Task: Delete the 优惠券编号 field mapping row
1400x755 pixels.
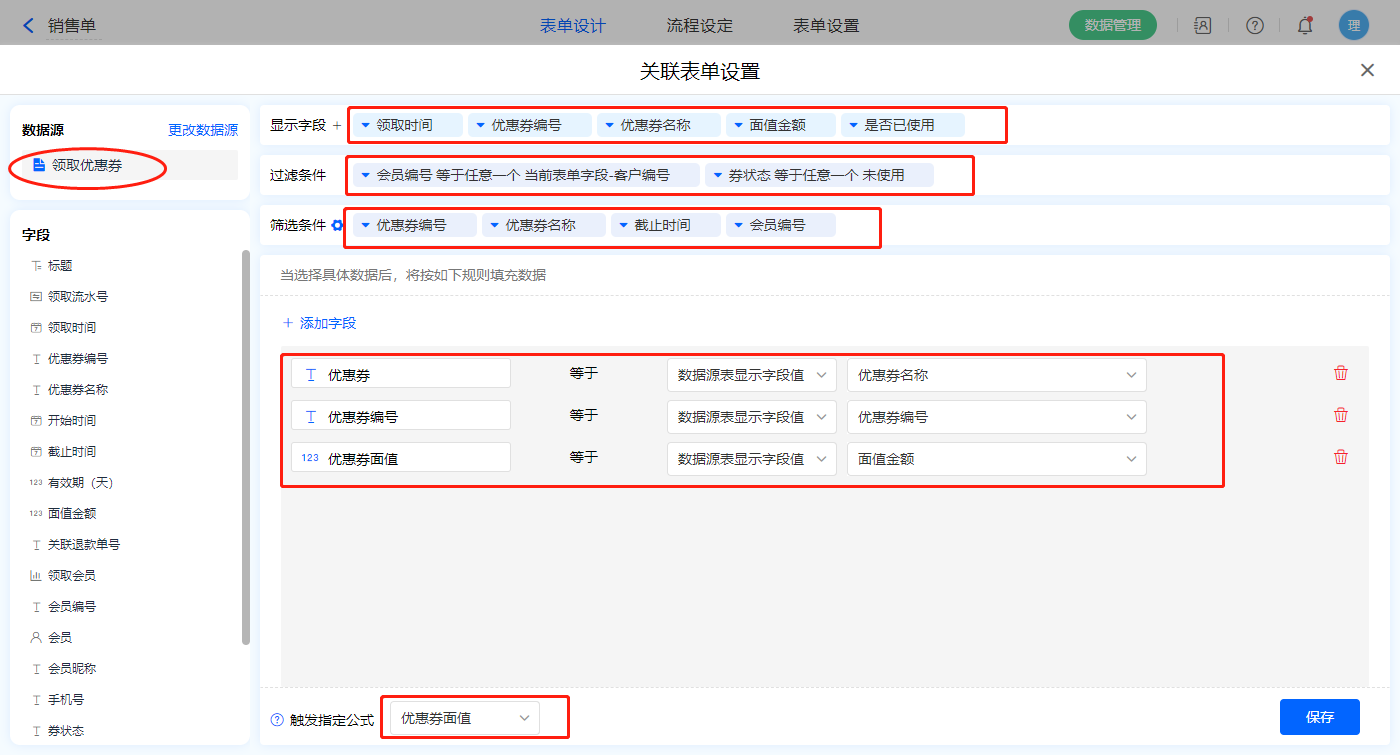Action: 1341,415
